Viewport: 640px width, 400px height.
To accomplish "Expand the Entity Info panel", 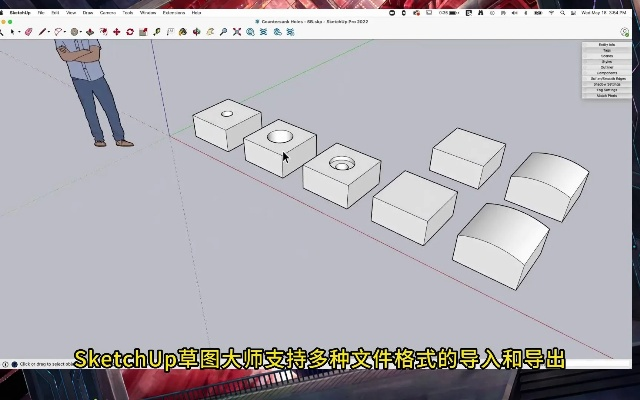I will pos(607,45).
